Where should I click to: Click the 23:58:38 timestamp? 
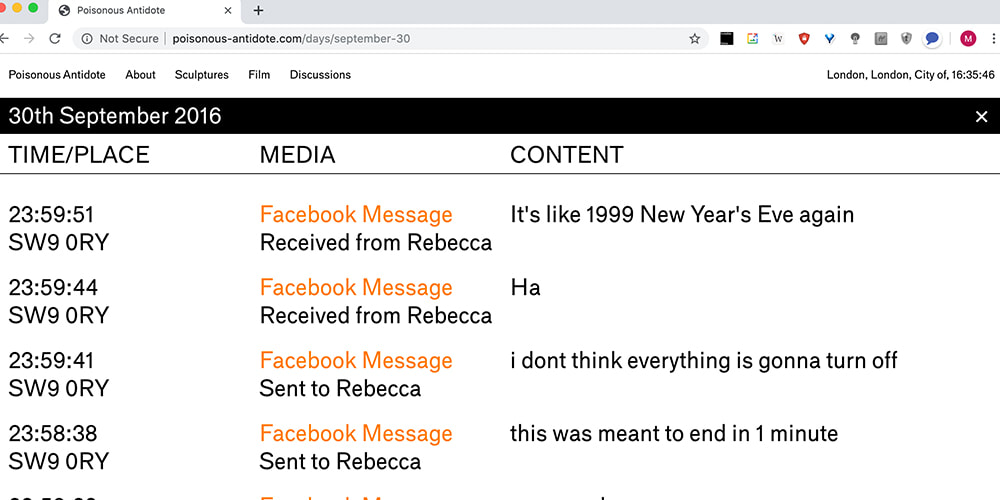coord(52,434)
